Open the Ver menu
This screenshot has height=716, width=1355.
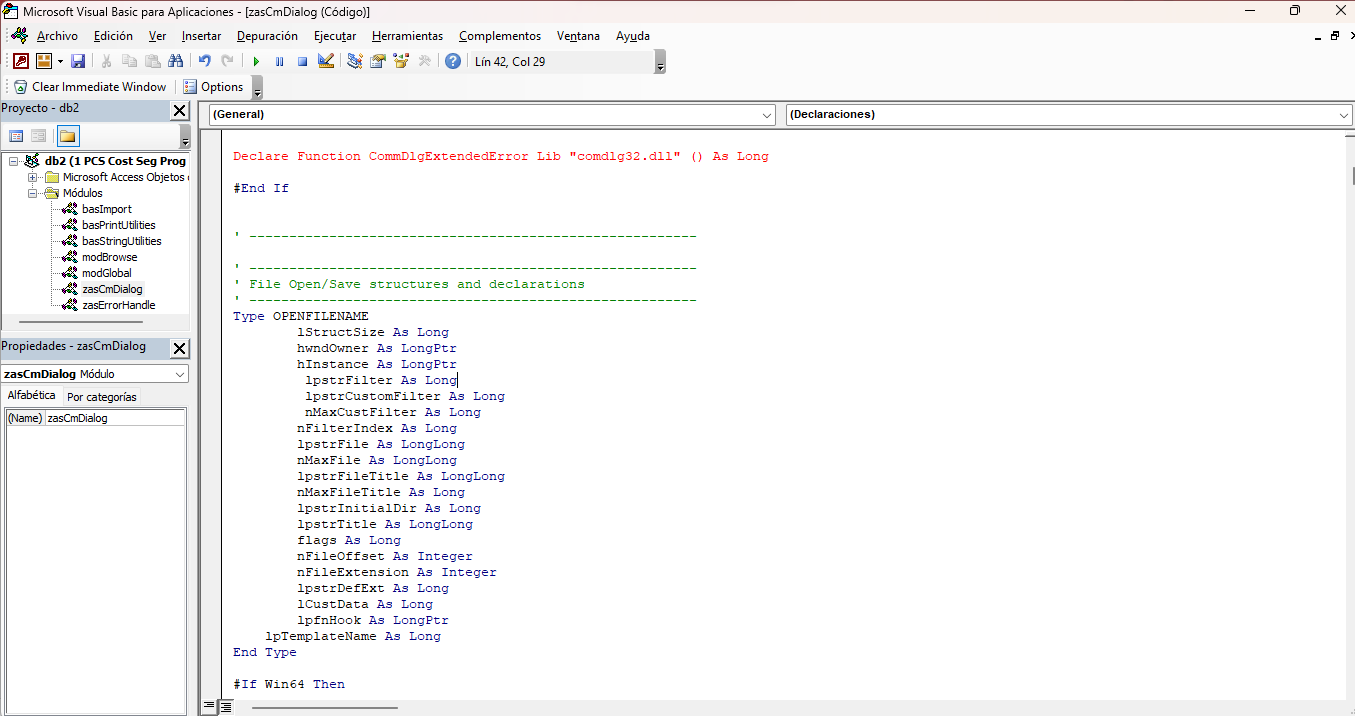click(x=157, y=36)
